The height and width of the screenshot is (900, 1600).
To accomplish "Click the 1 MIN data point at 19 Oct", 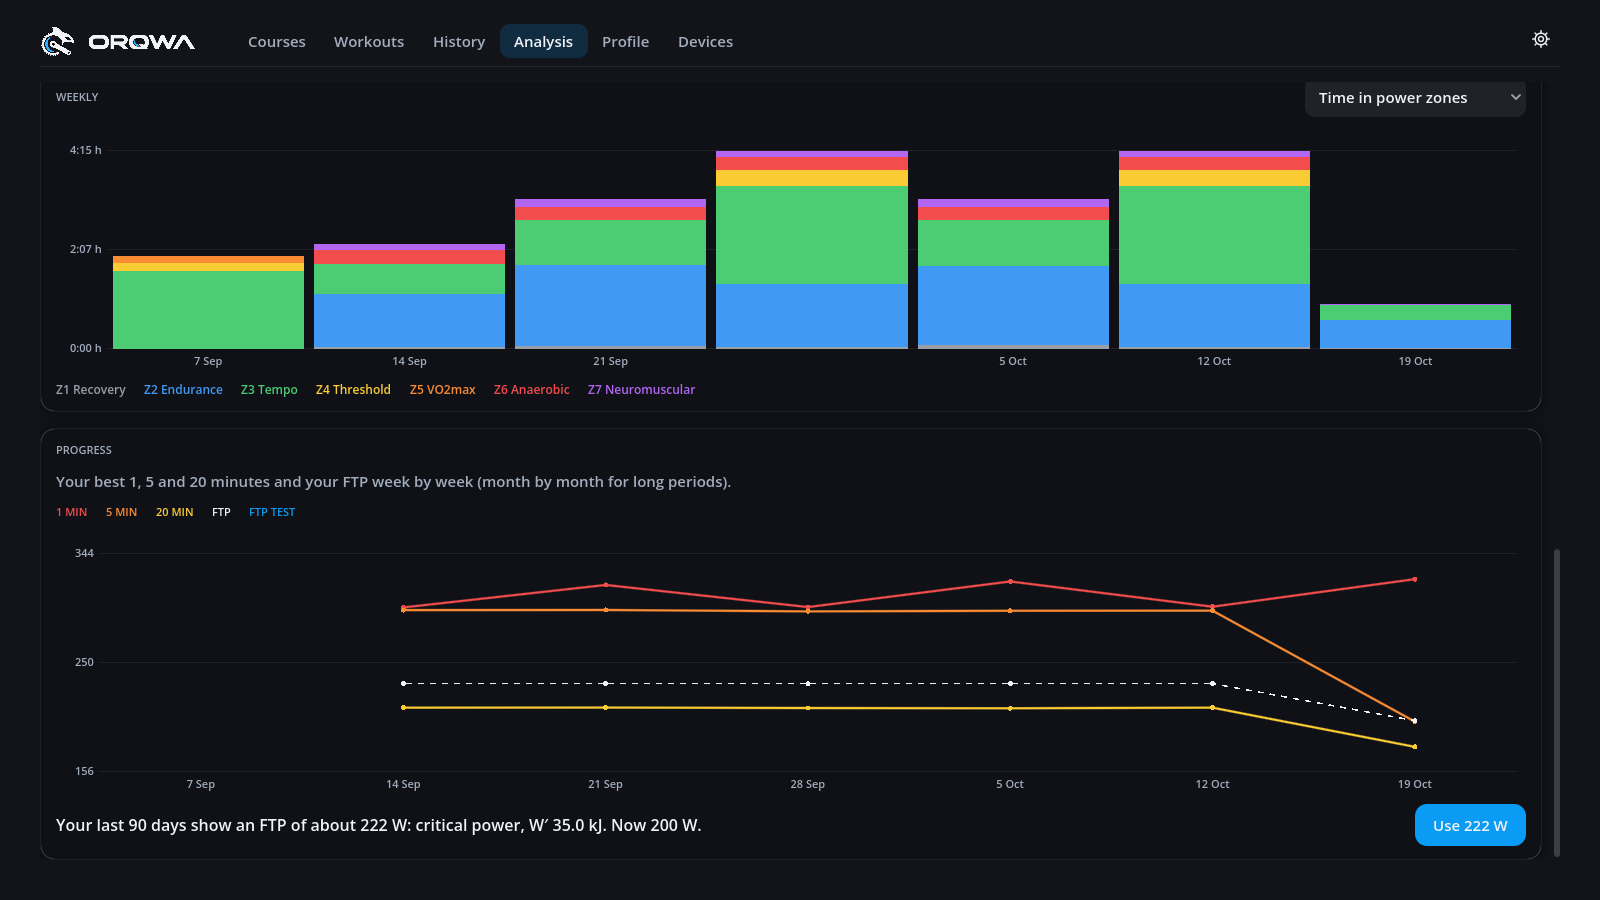I will point(1414,579).
